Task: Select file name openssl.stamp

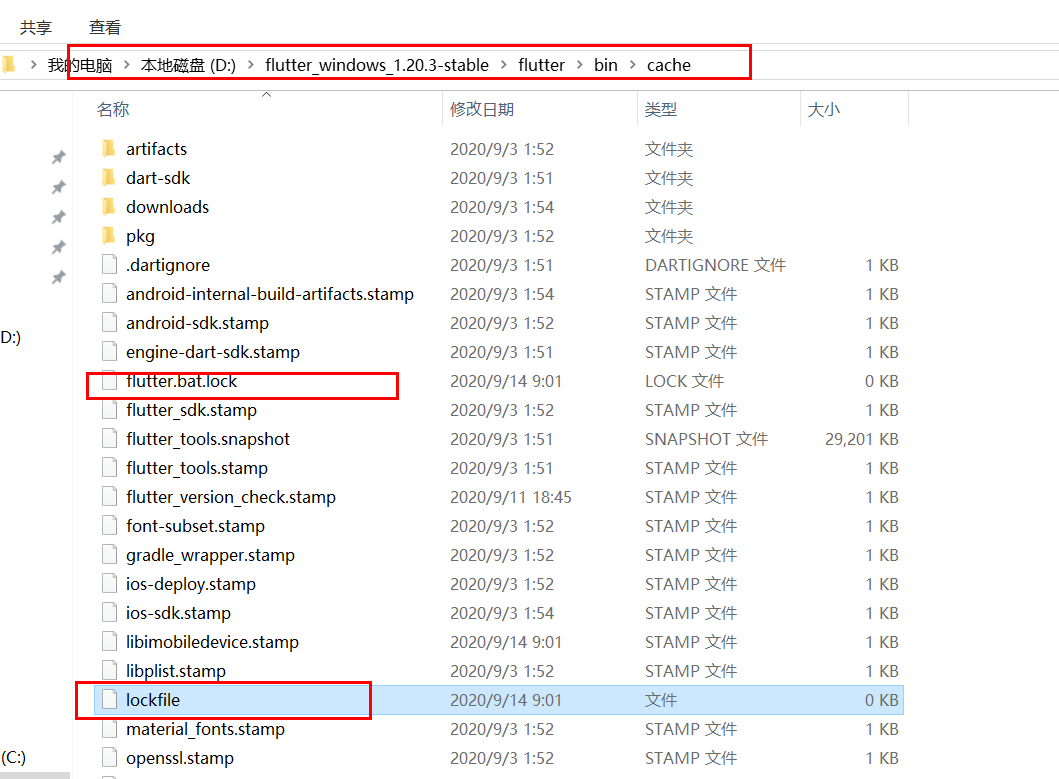Action: [x=180, y=758]
